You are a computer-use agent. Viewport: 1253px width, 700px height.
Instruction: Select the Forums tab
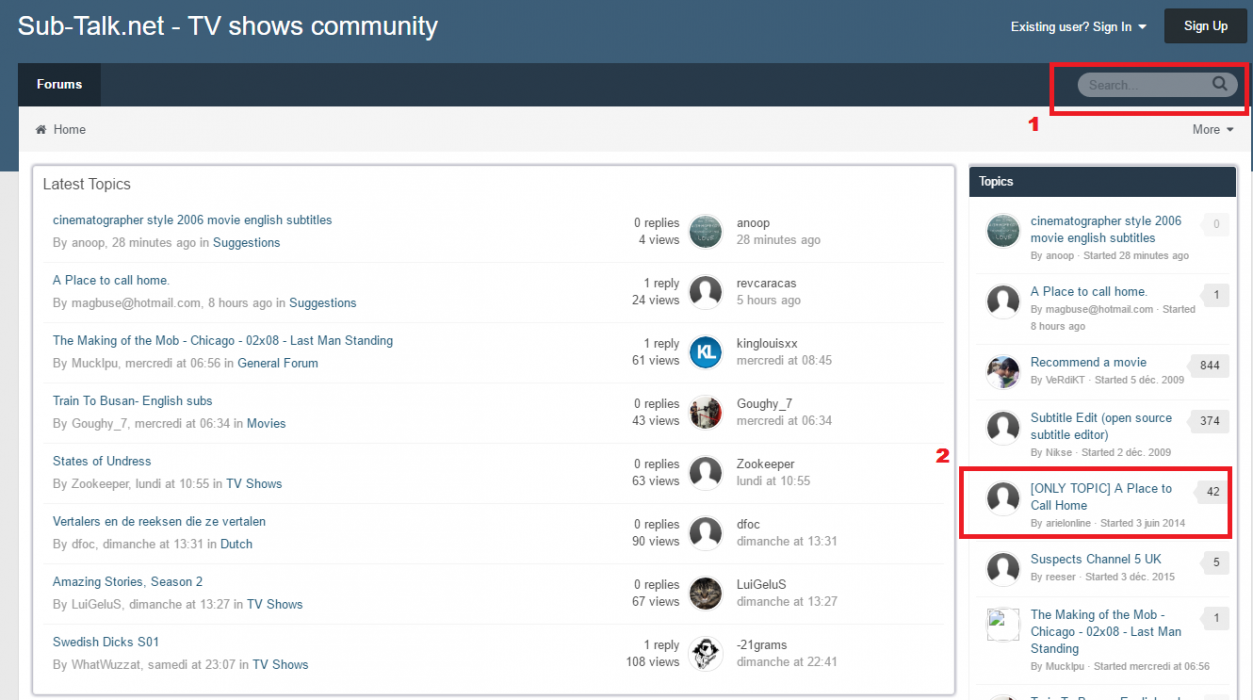59,84
